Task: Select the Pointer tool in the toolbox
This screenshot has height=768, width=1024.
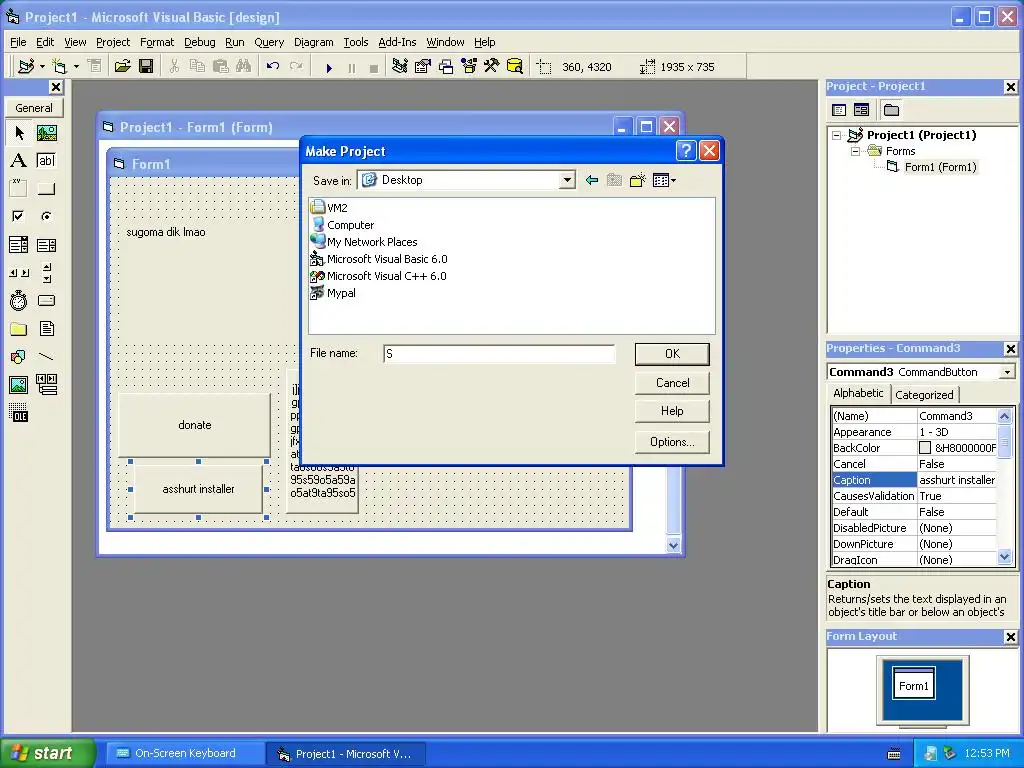Action: point(19,133)
